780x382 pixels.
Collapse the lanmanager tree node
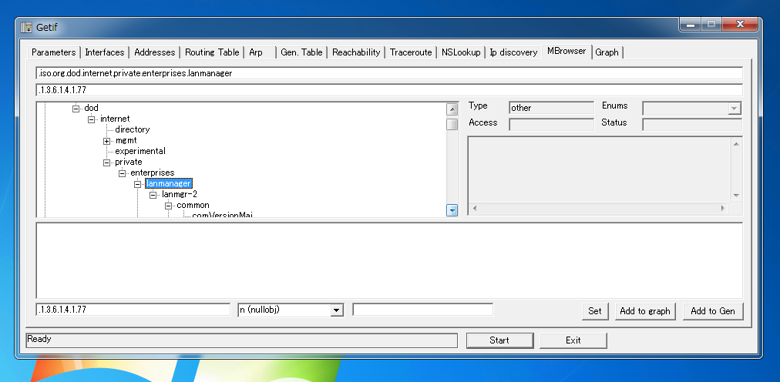pyautogui.click(x=138, y=184)
